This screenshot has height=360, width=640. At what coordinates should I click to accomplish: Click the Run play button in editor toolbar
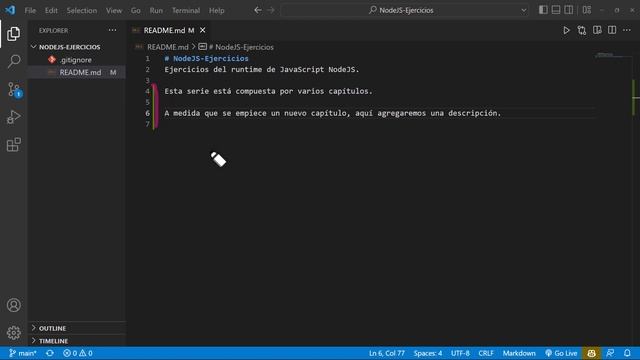point(566,30)
